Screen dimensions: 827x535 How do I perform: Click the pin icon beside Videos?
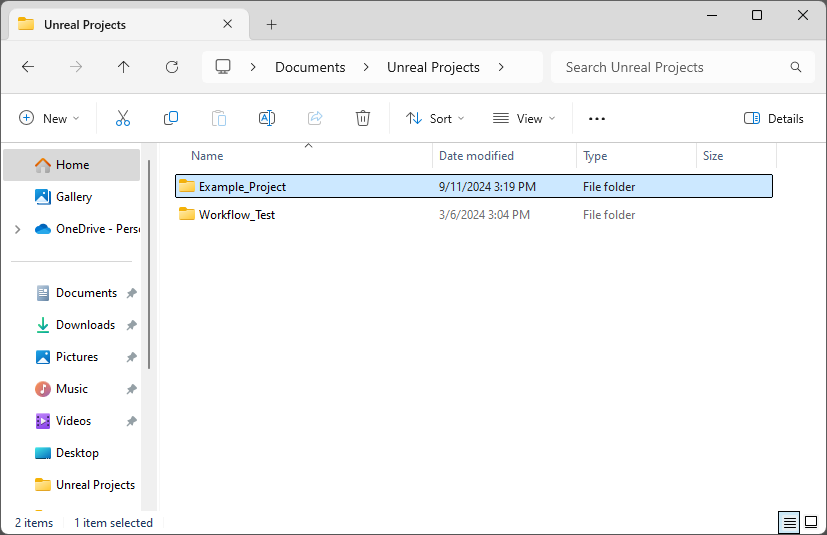point(132,421)
